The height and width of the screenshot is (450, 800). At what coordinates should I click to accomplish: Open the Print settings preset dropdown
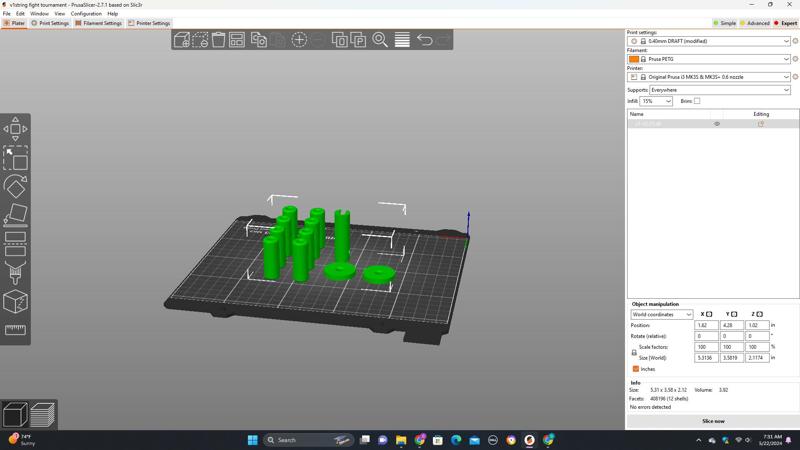pyautogui.click(x=709, y=41)
